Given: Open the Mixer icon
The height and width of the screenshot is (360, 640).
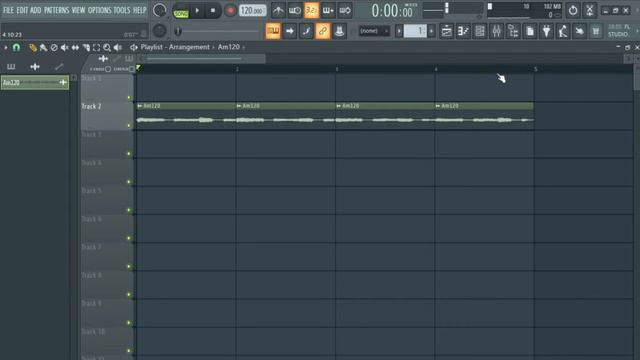Looking at the screenshot, I should click(x=496, y=31).
